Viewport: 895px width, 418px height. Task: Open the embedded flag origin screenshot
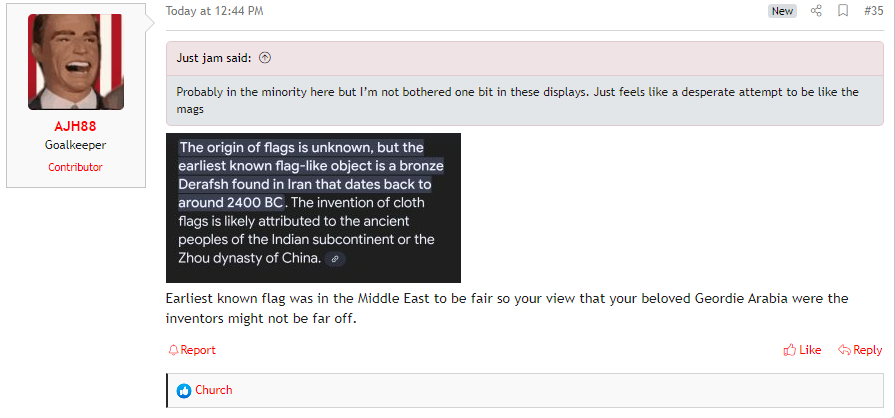[x=313, y=208]
